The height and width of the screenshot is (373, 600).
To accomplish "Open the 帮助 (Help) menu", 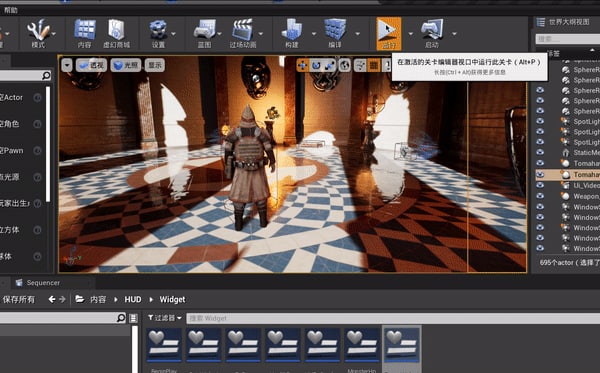I will click(x=11, y=10).
